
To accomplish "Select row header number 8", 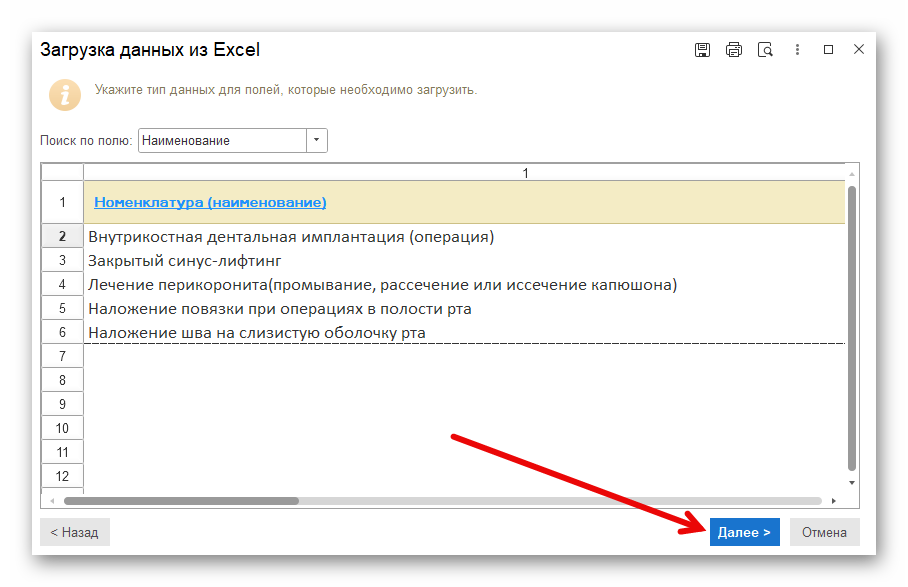I will (63, 380).
